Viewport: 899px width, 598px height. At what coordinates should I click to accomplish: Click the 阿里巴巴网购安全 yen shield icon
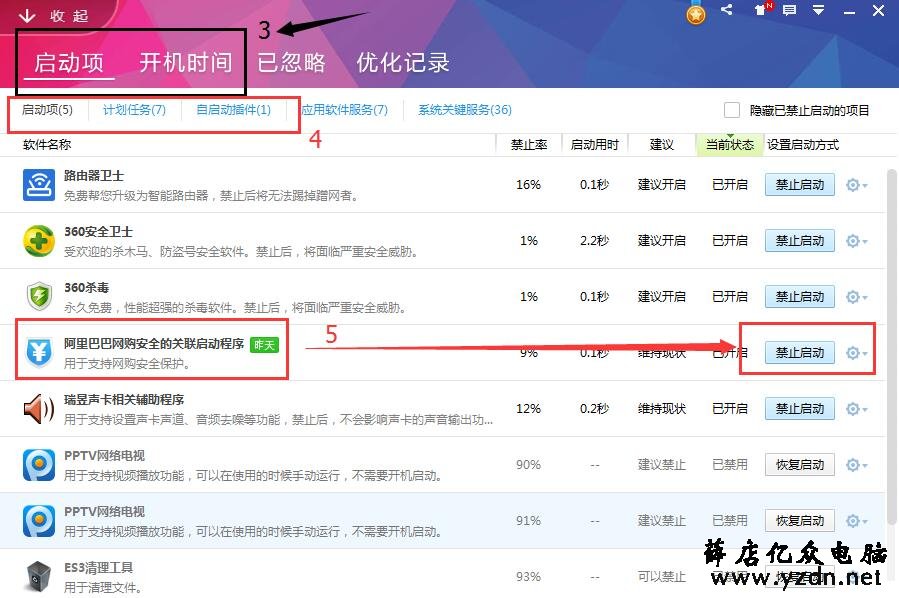tap(38, 353)
